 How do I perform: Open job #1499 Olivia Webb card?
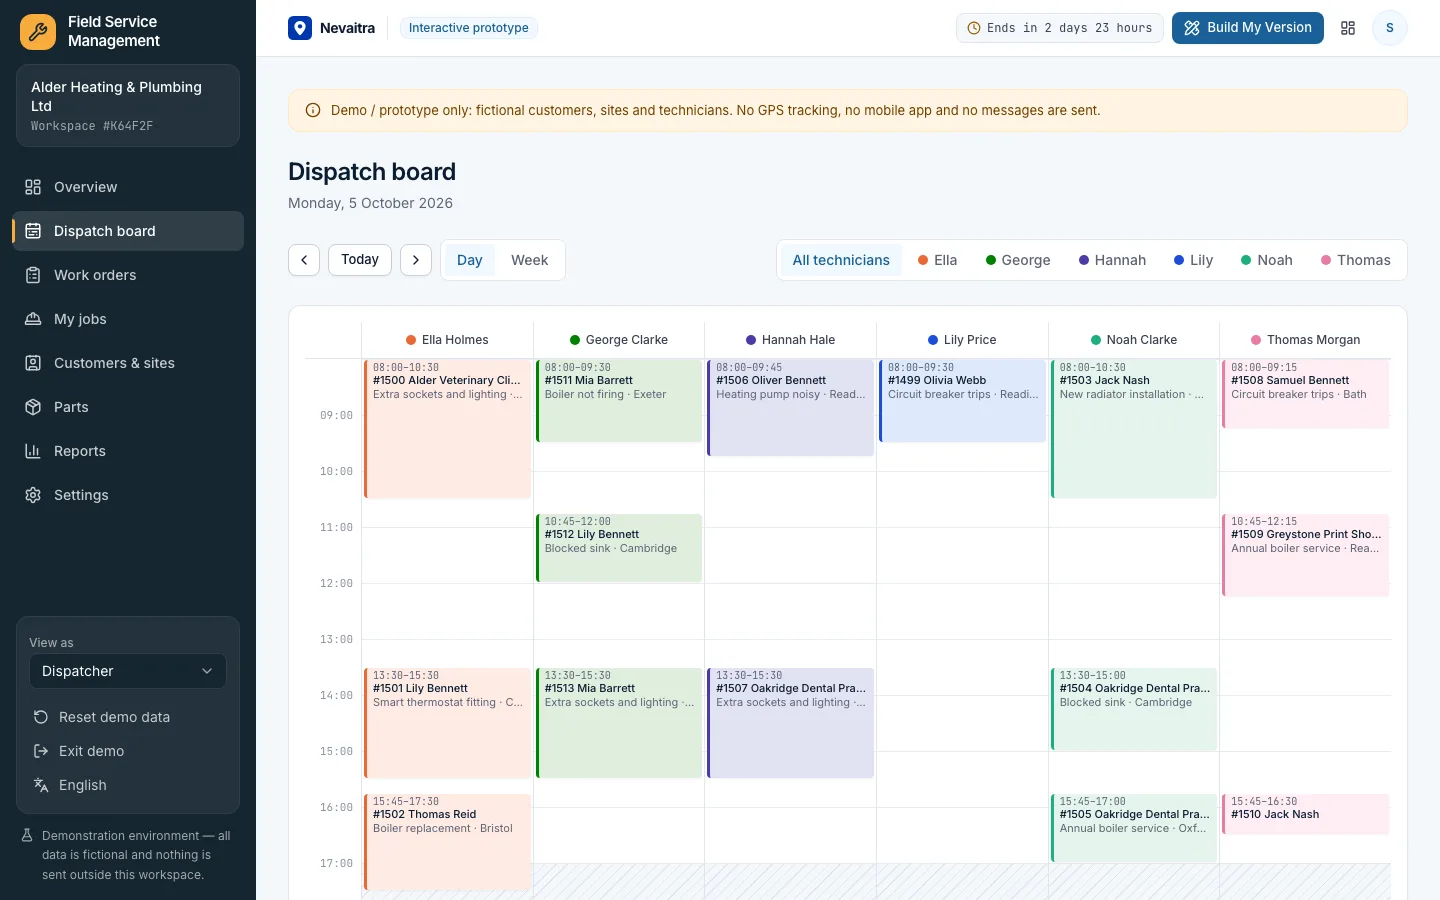[x=962, y=401]
